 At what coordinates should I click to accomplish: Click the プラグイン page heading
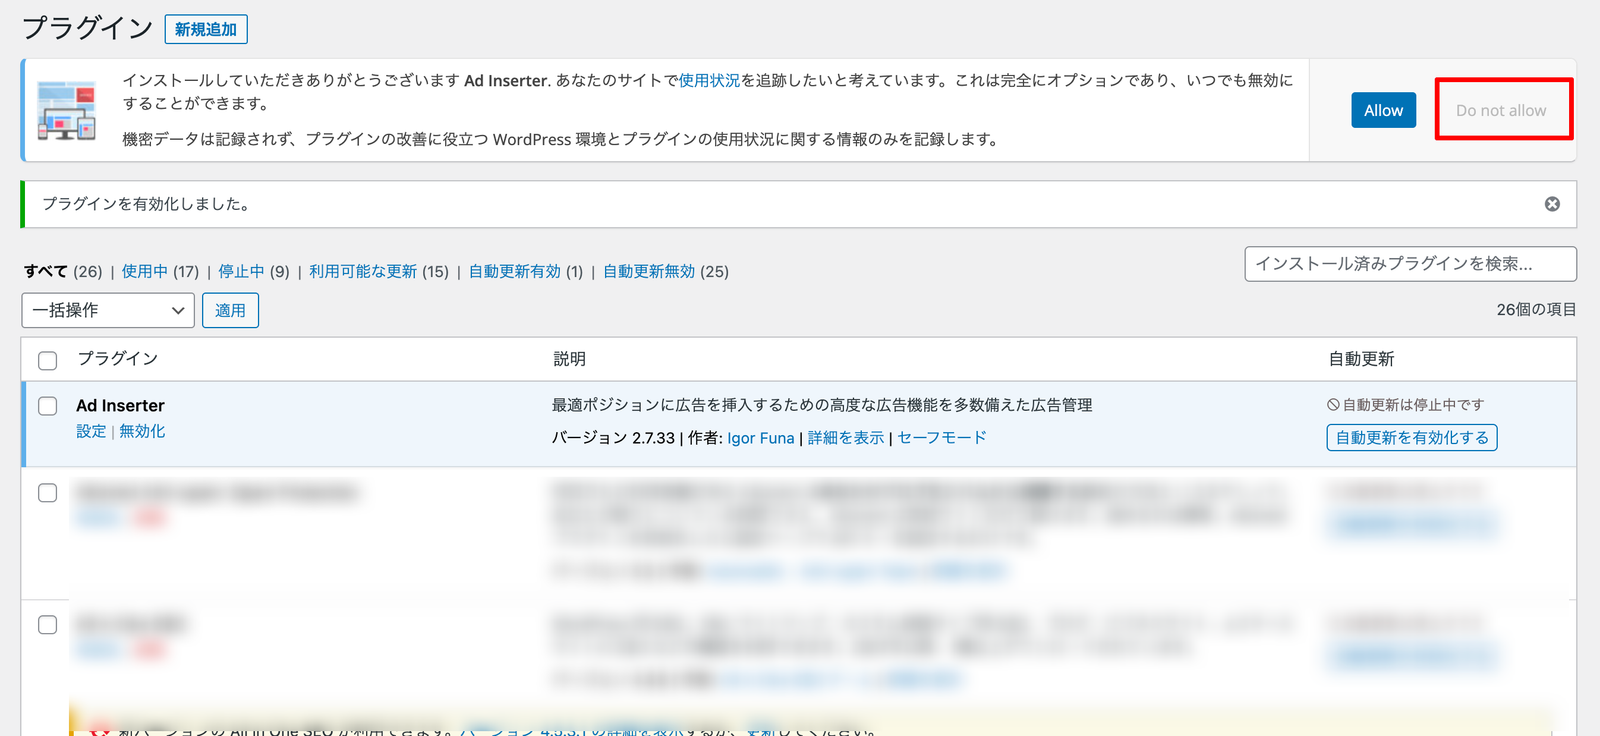[x=87, y=28]
